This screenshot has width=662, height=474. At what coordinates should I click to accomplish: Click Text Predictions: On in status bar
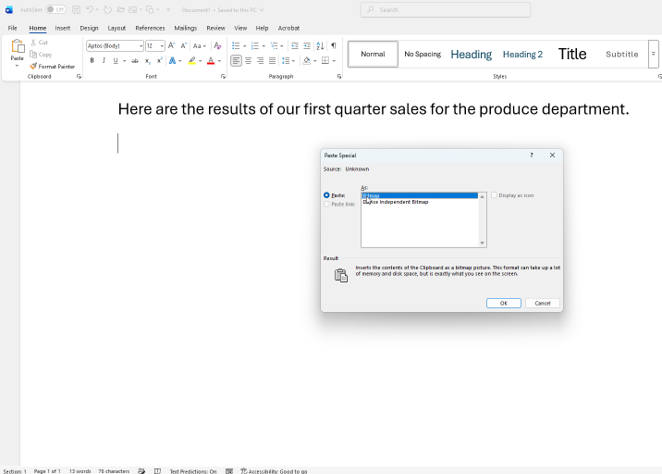click(x=193, y=471)
